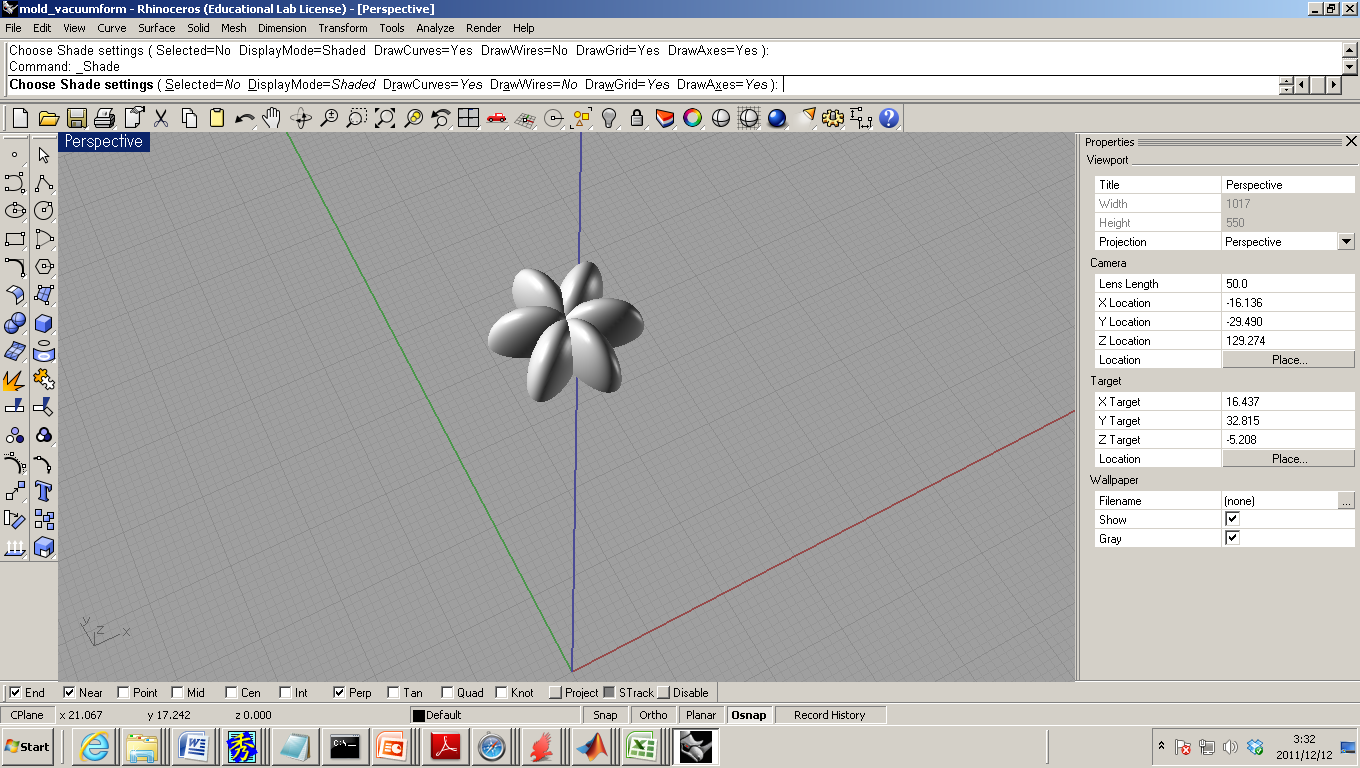Open the Analyze menu
The width and height of the screenshot is (1360, 768).
pos(435,28)
